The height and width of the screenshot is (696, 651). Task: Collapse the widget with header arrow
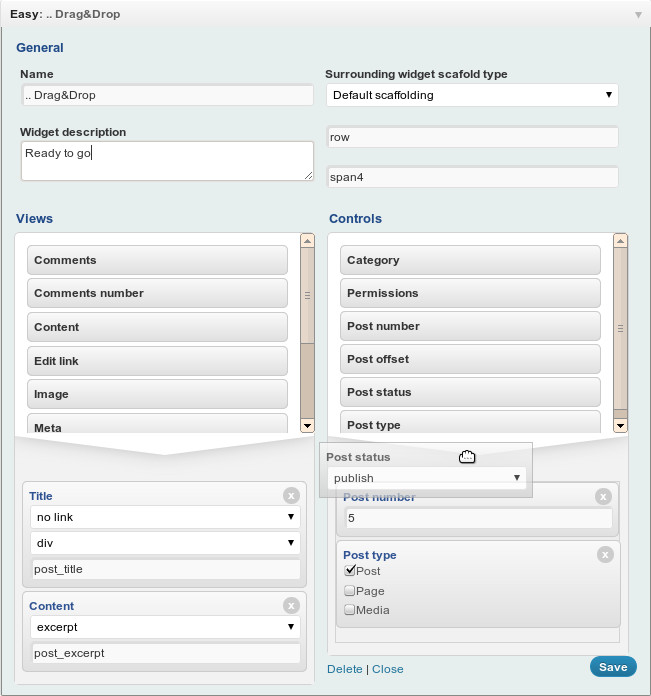click(x=638, y=15)
